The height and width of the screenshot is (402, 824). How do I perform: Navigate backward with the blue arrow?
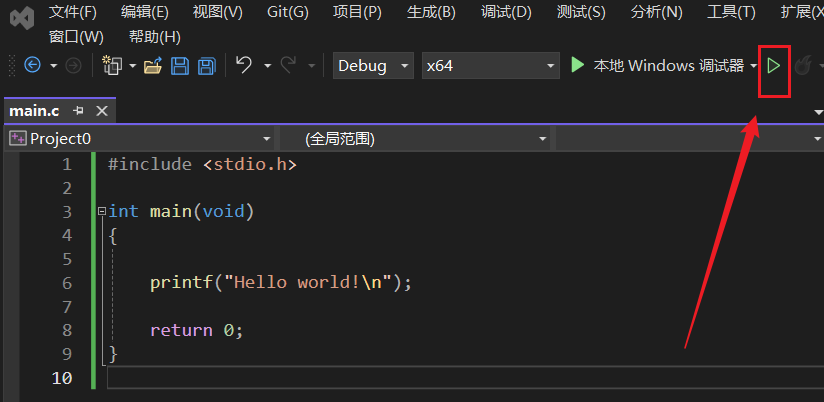point(33,65)
